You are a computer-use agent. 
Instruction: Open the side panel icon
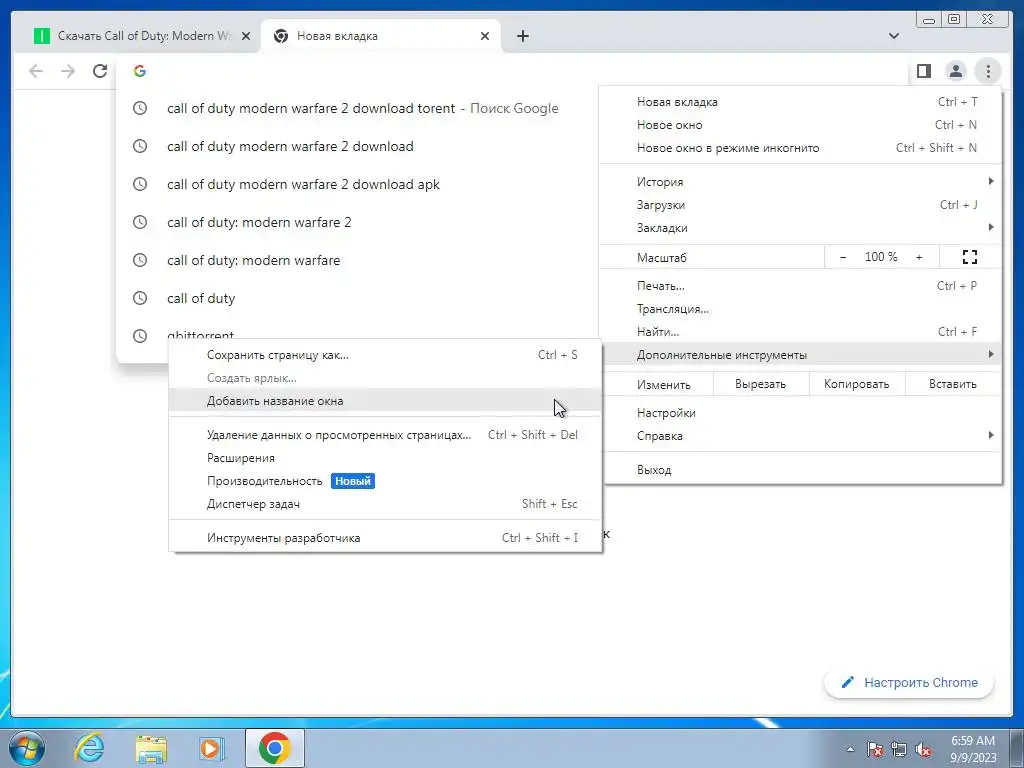pyautogui.click(x=923, y=71)
